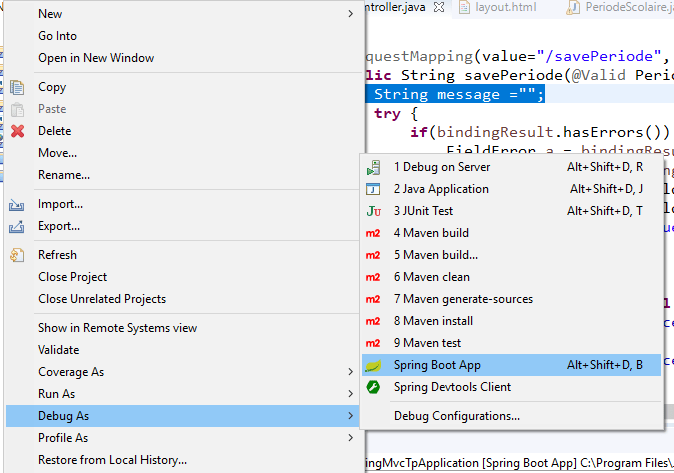Expand the Coverage As submenu arrow

(x=351, y=372)
